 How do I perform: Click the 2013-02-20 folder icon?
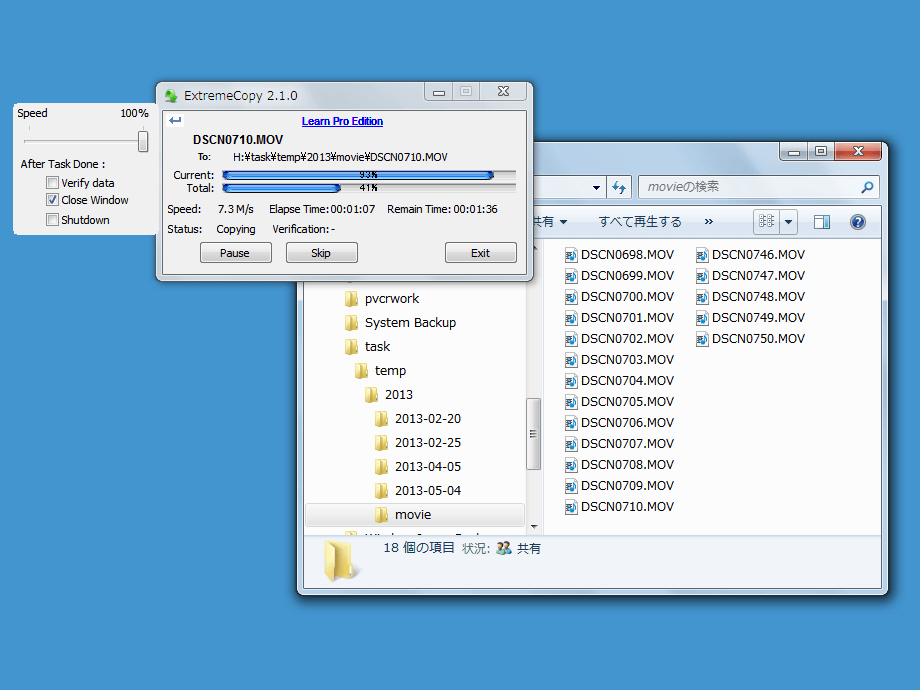tap(381, 419)
